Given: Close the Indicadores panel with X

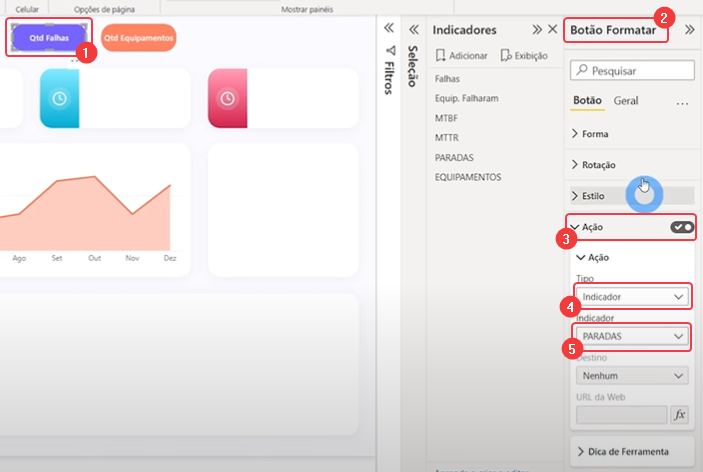Looking at the screenshot, I should (x=552, y=30).
